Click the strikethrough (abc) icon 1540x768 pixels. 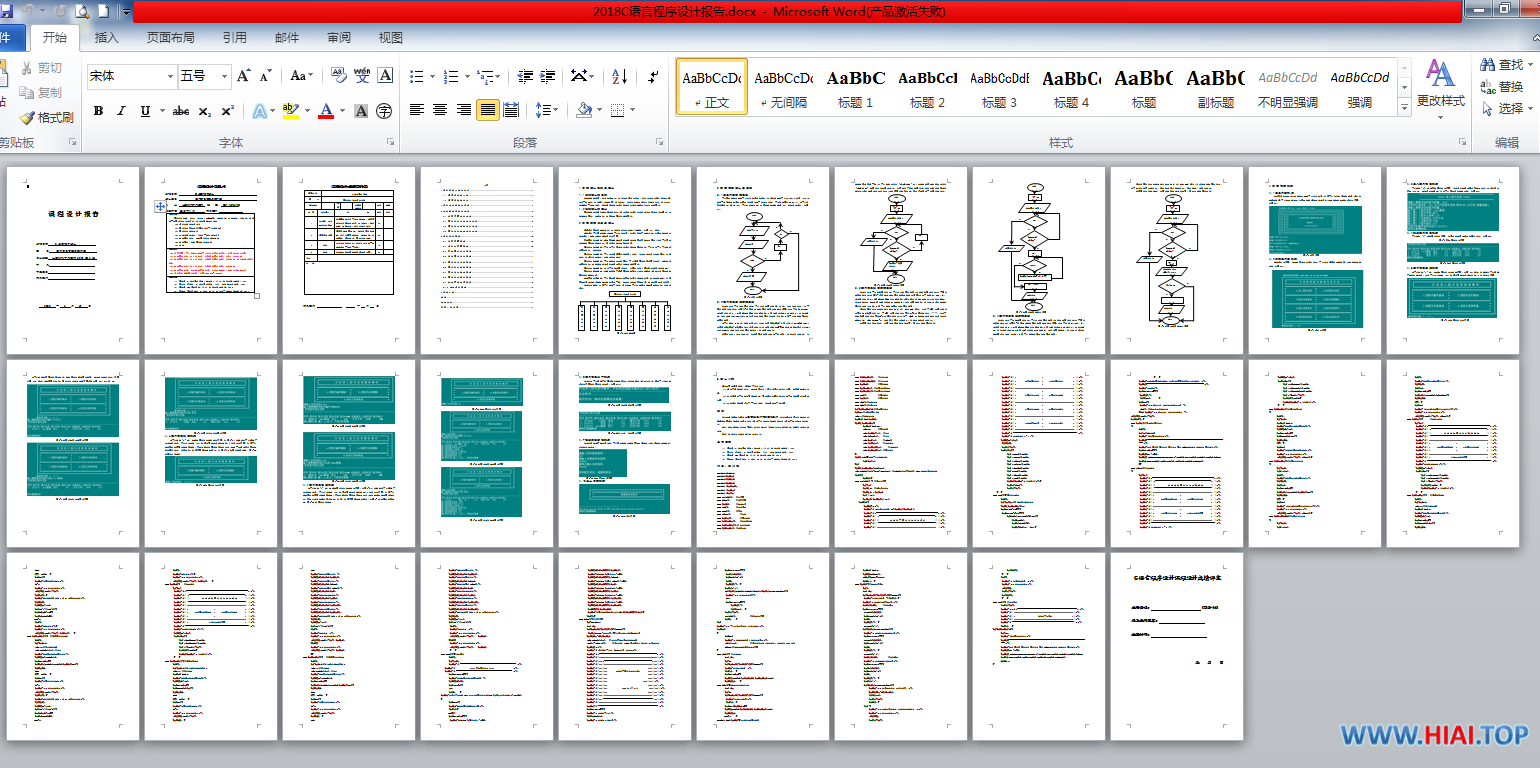click(x=181, y=111)
